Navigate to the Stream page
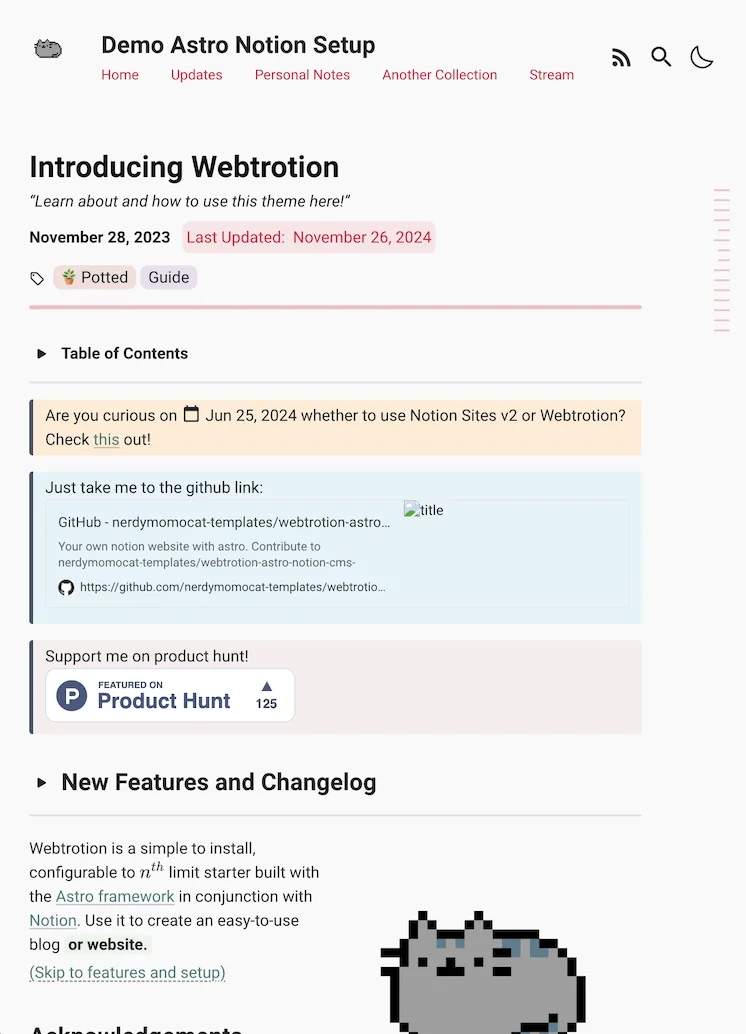The width and height of the screenshot is (746, 1034). click(x=551, y=75)
